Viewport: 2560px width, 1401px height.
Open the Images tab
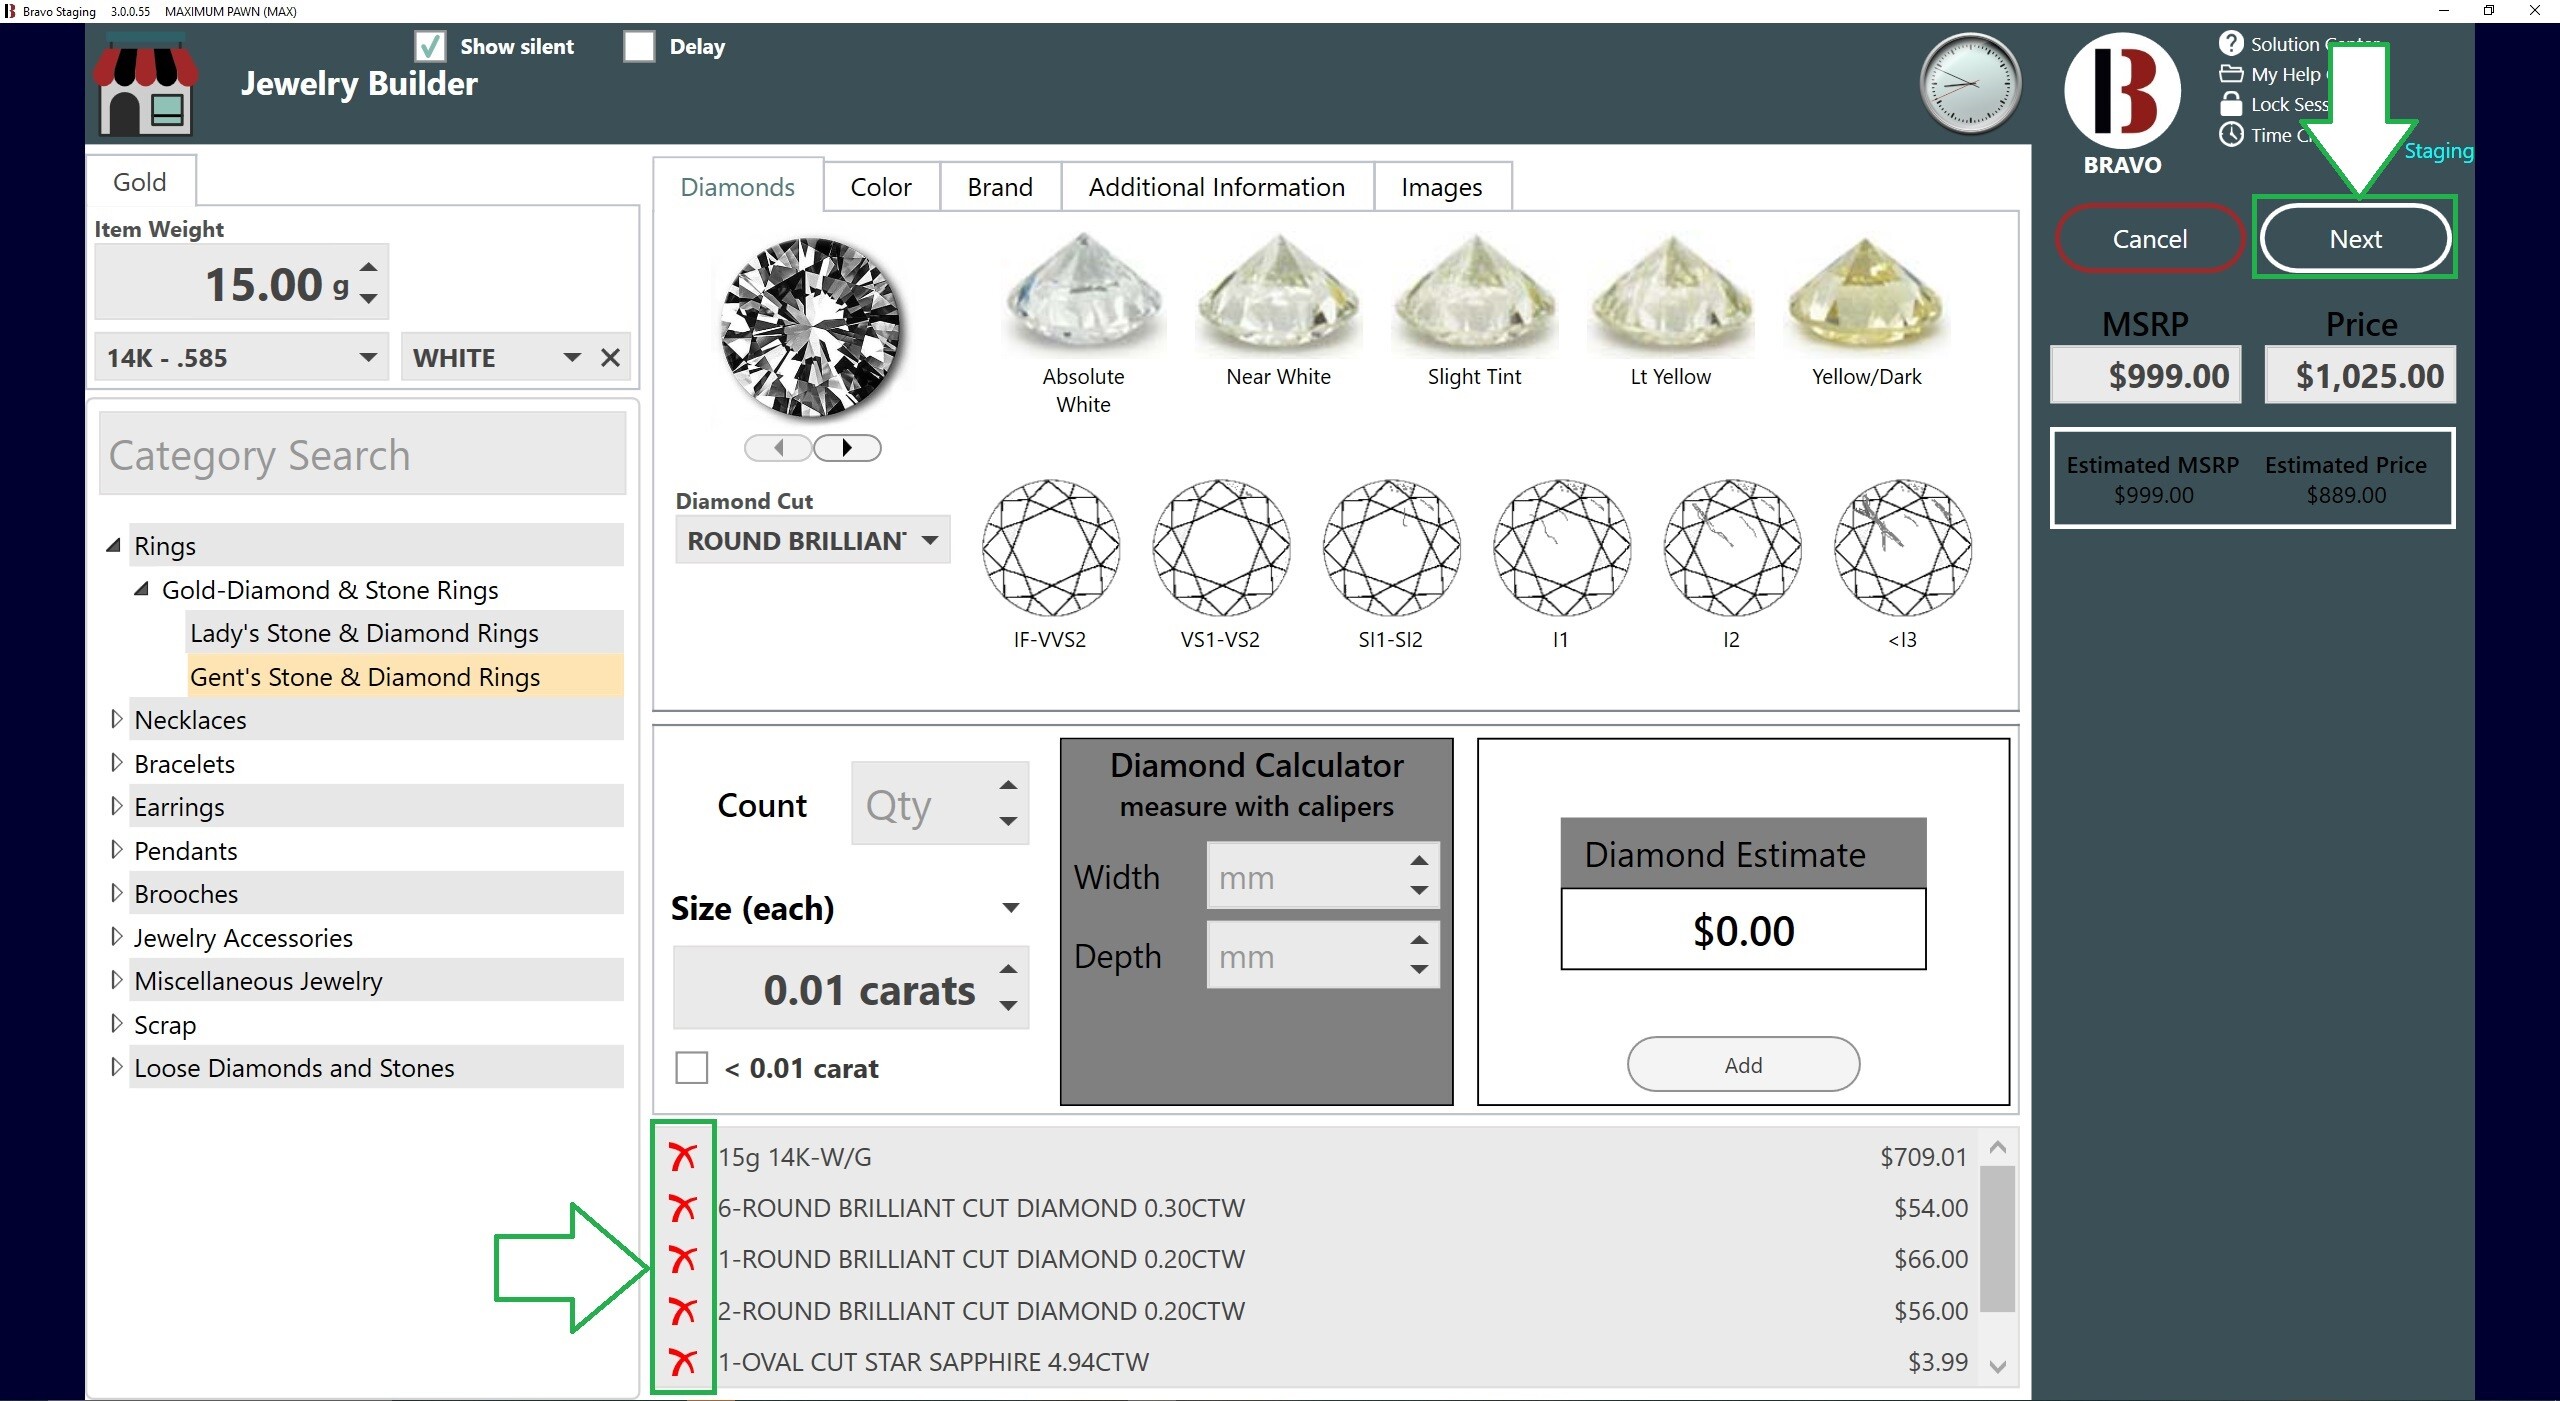[1442, 187]
